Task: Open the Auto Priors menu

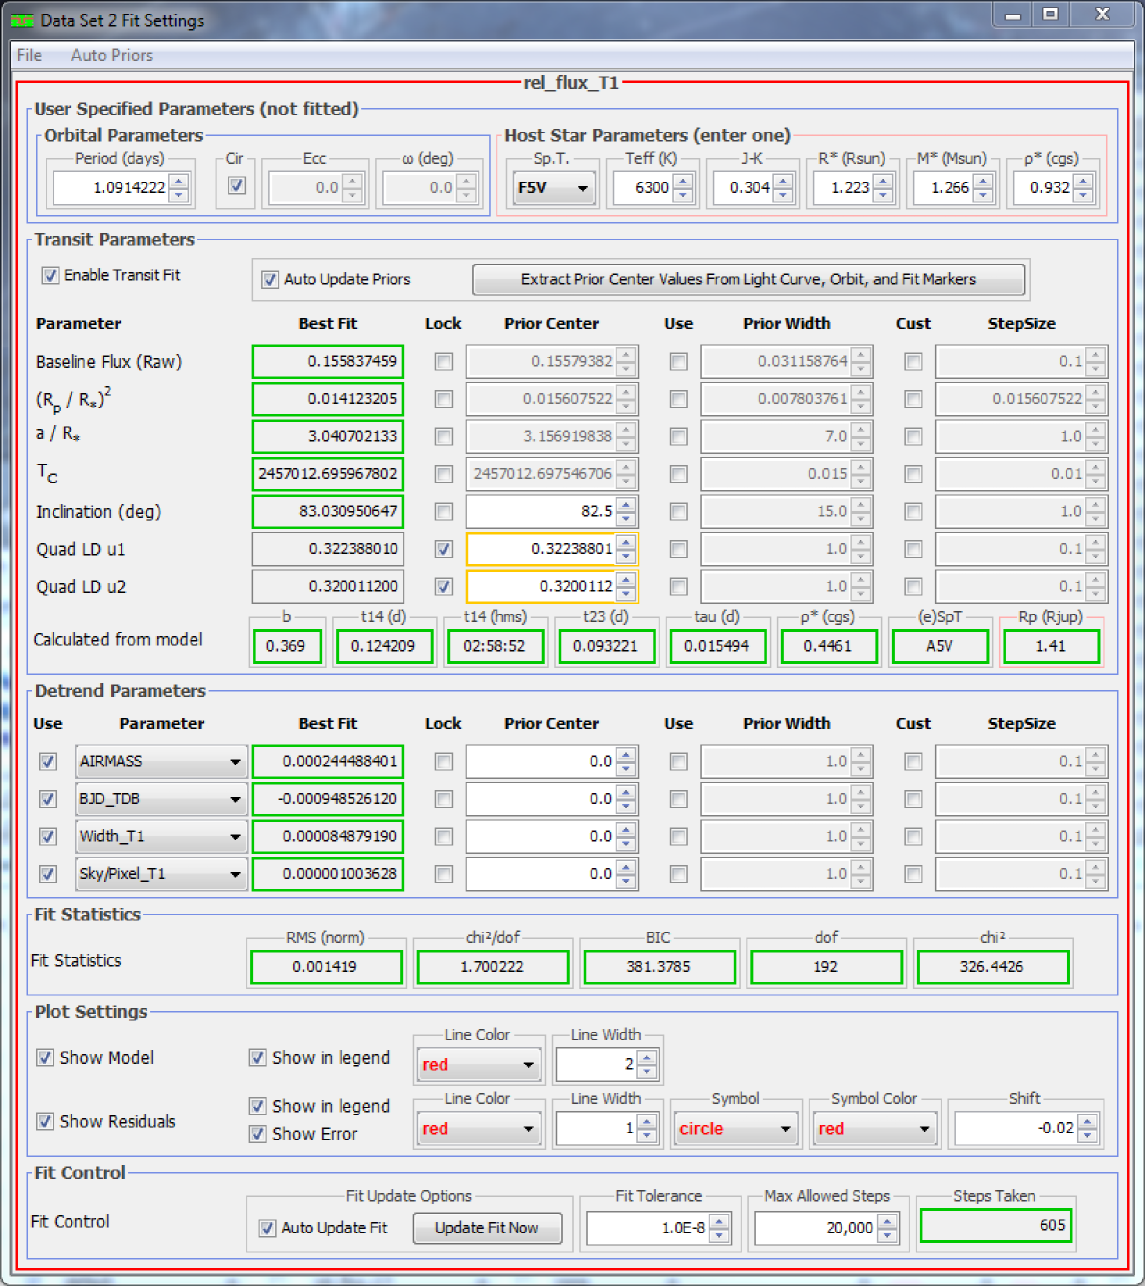Action: [111, 55]
